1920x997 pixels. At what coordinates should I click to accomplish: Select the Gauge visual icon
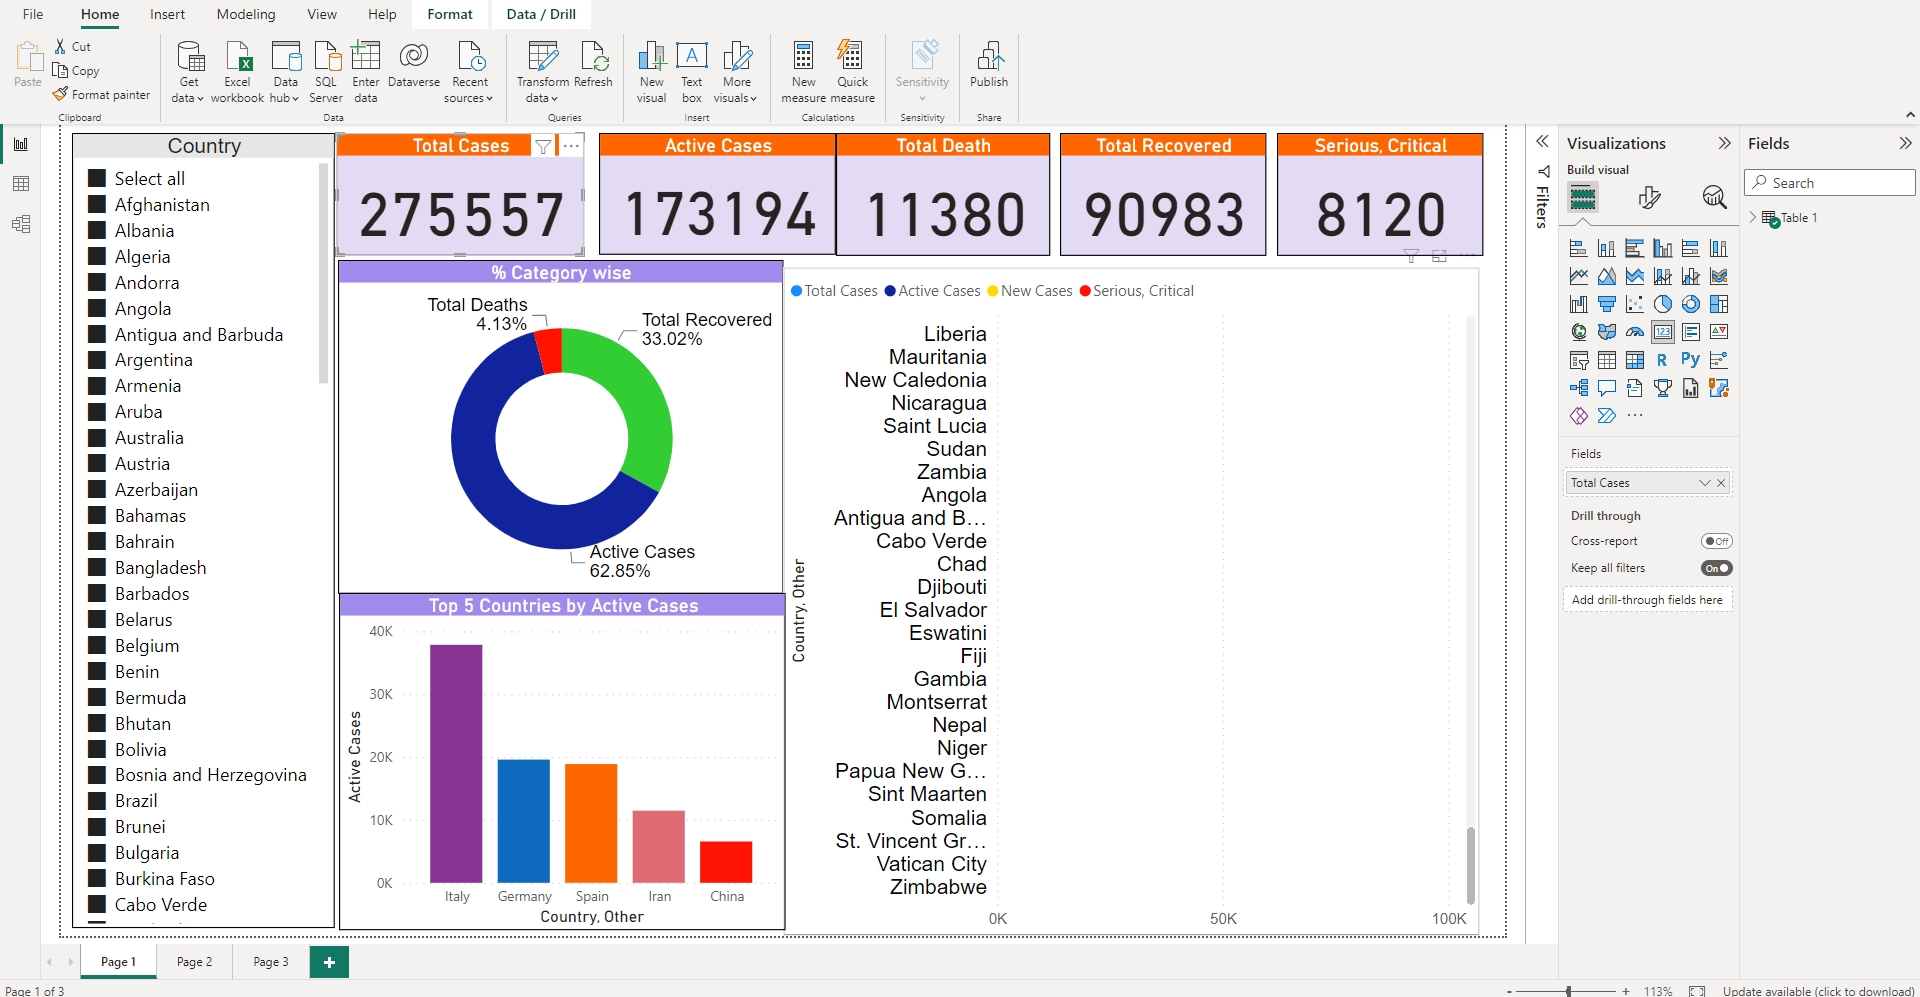point(1635,331)
